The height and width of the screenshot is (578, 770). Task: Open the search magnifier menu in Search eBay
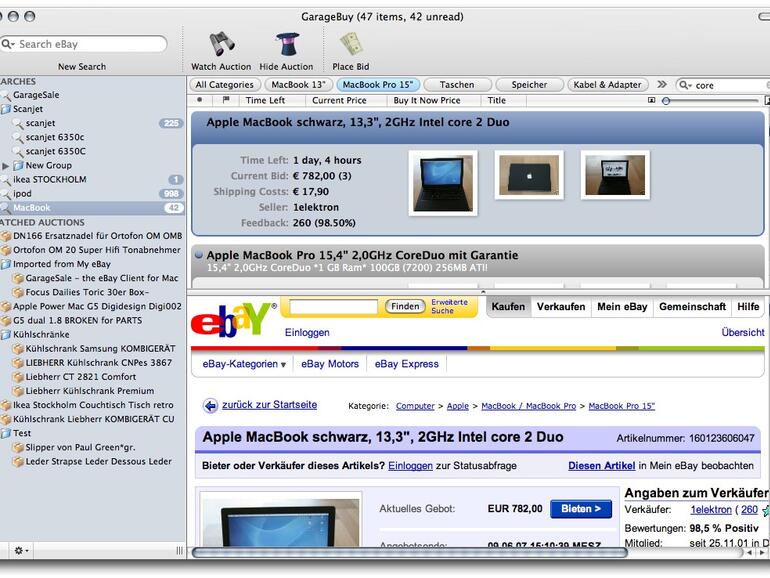[8, 44]
